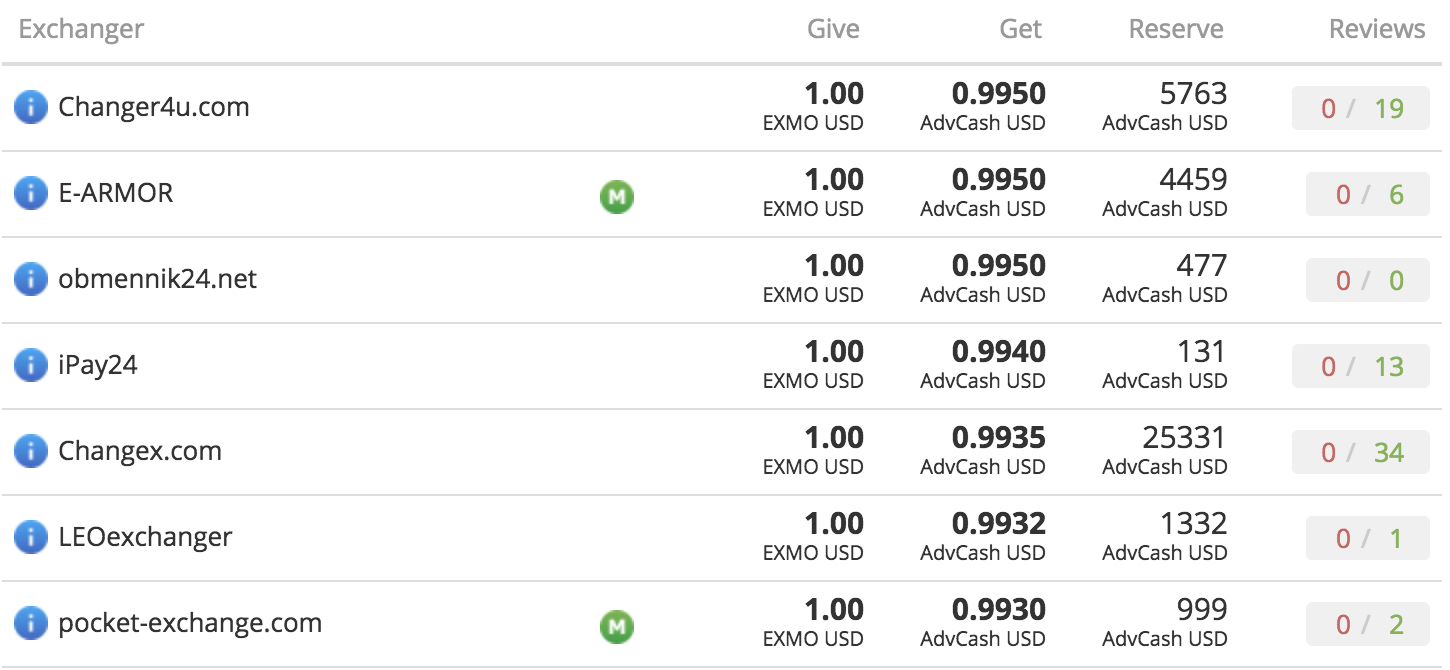Open the Changer4u.com exchanger link

point(154,107)
